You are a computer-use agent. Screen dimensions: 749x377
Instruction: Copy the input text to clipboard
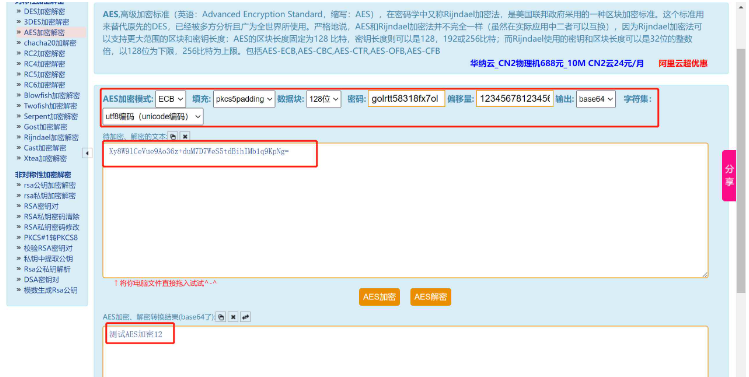click(173, 137)
